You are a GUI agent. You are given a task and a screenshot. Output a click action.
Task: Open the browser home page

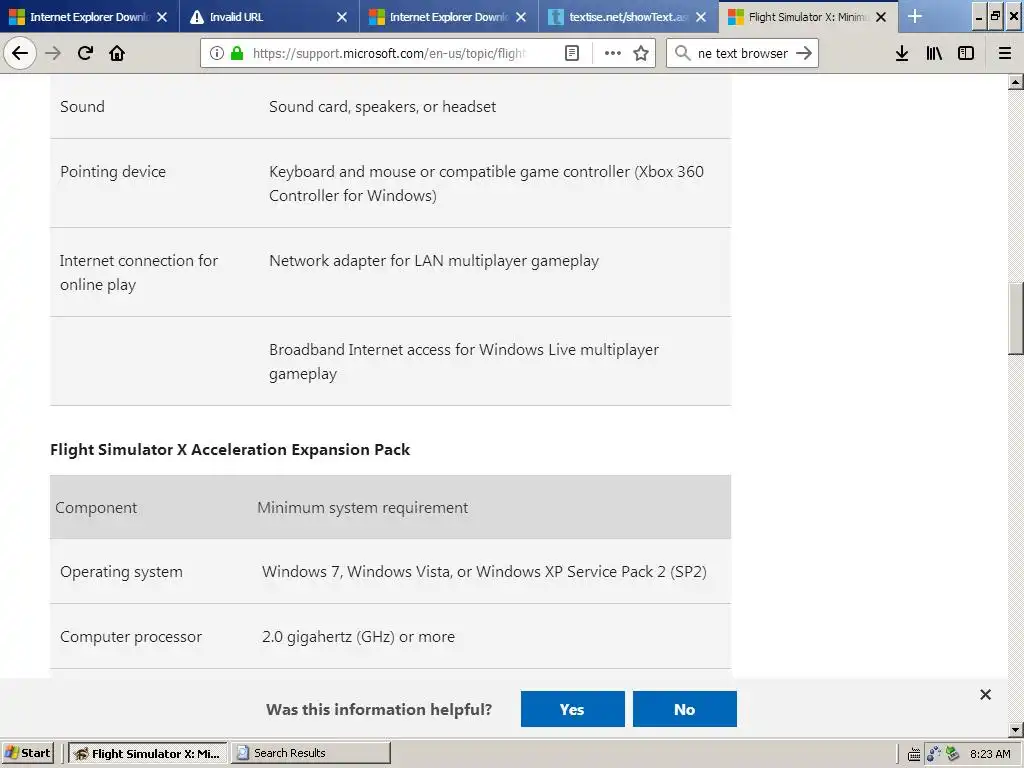click(x=117, y=53)
